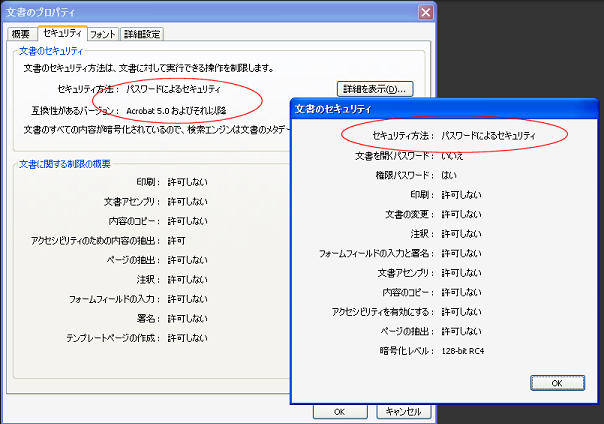Close the 文書のプロパティ window with X

[x=425, y=12]
